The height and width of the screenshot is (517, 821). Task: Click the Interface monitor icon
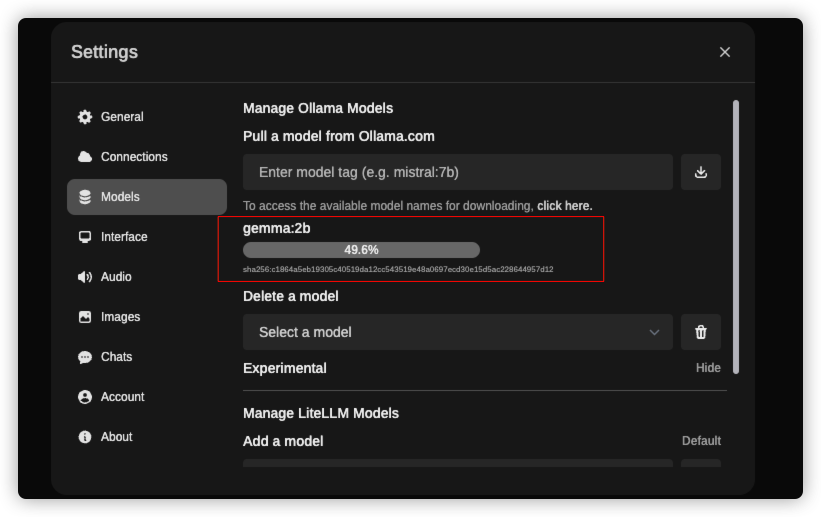(x=85, y=237)
